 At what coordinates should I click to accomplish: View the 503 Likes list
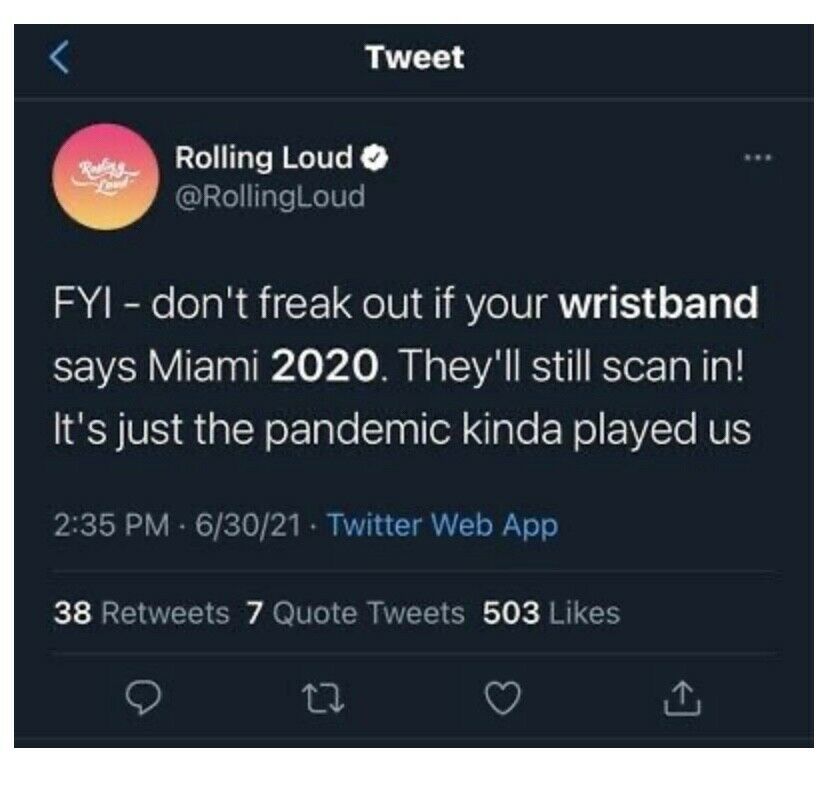(551, 613)
